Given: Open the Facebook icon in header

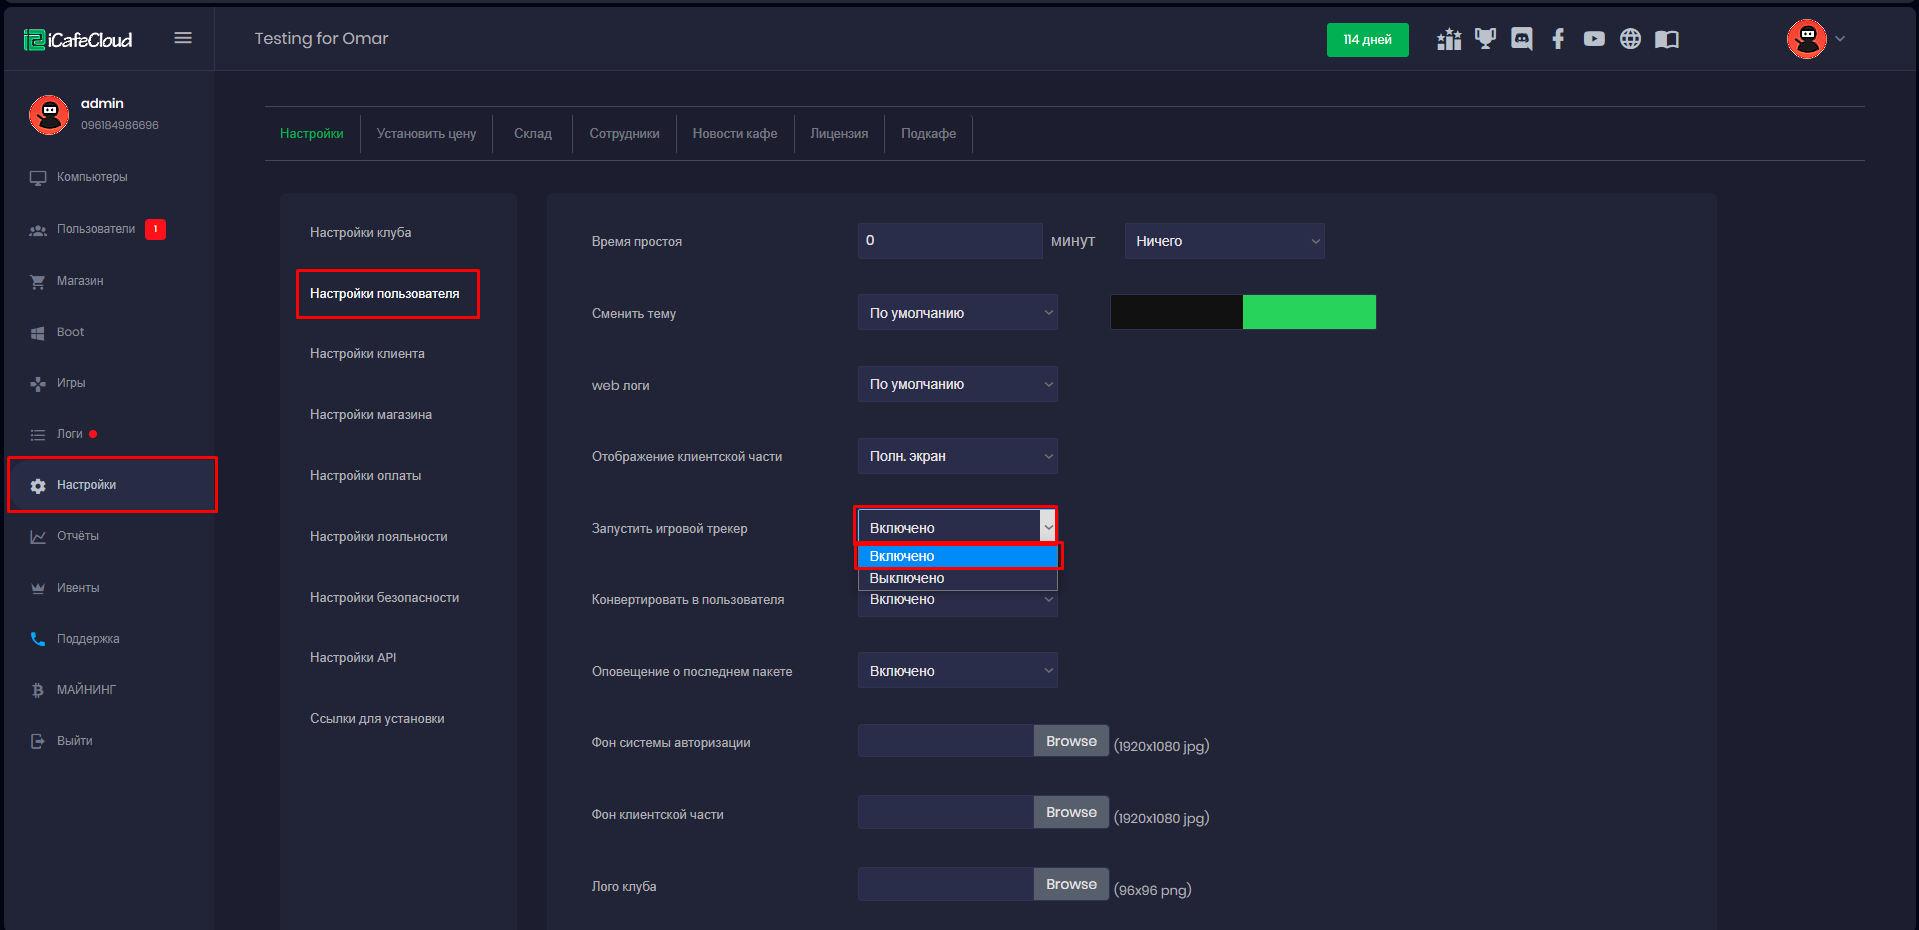Looking at the screenshot, I should [x=1558, y=39].
